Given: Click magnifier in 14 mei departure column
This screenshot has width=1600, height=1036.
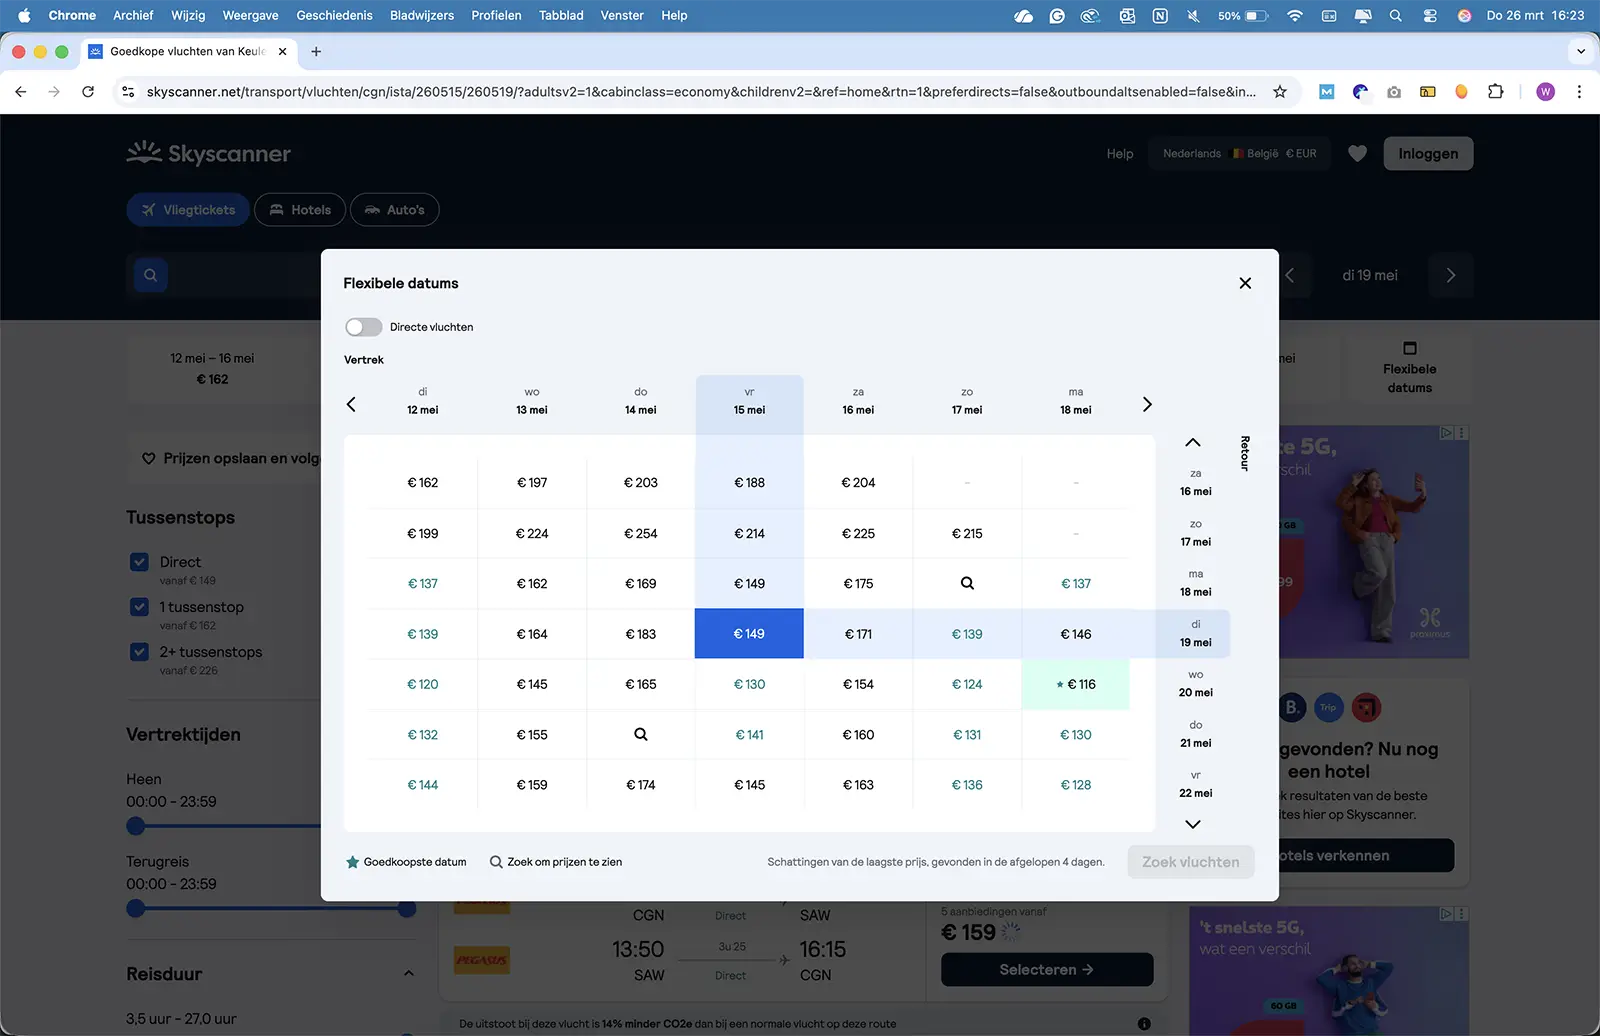Looking at the screenshot, I should (641, 734).
